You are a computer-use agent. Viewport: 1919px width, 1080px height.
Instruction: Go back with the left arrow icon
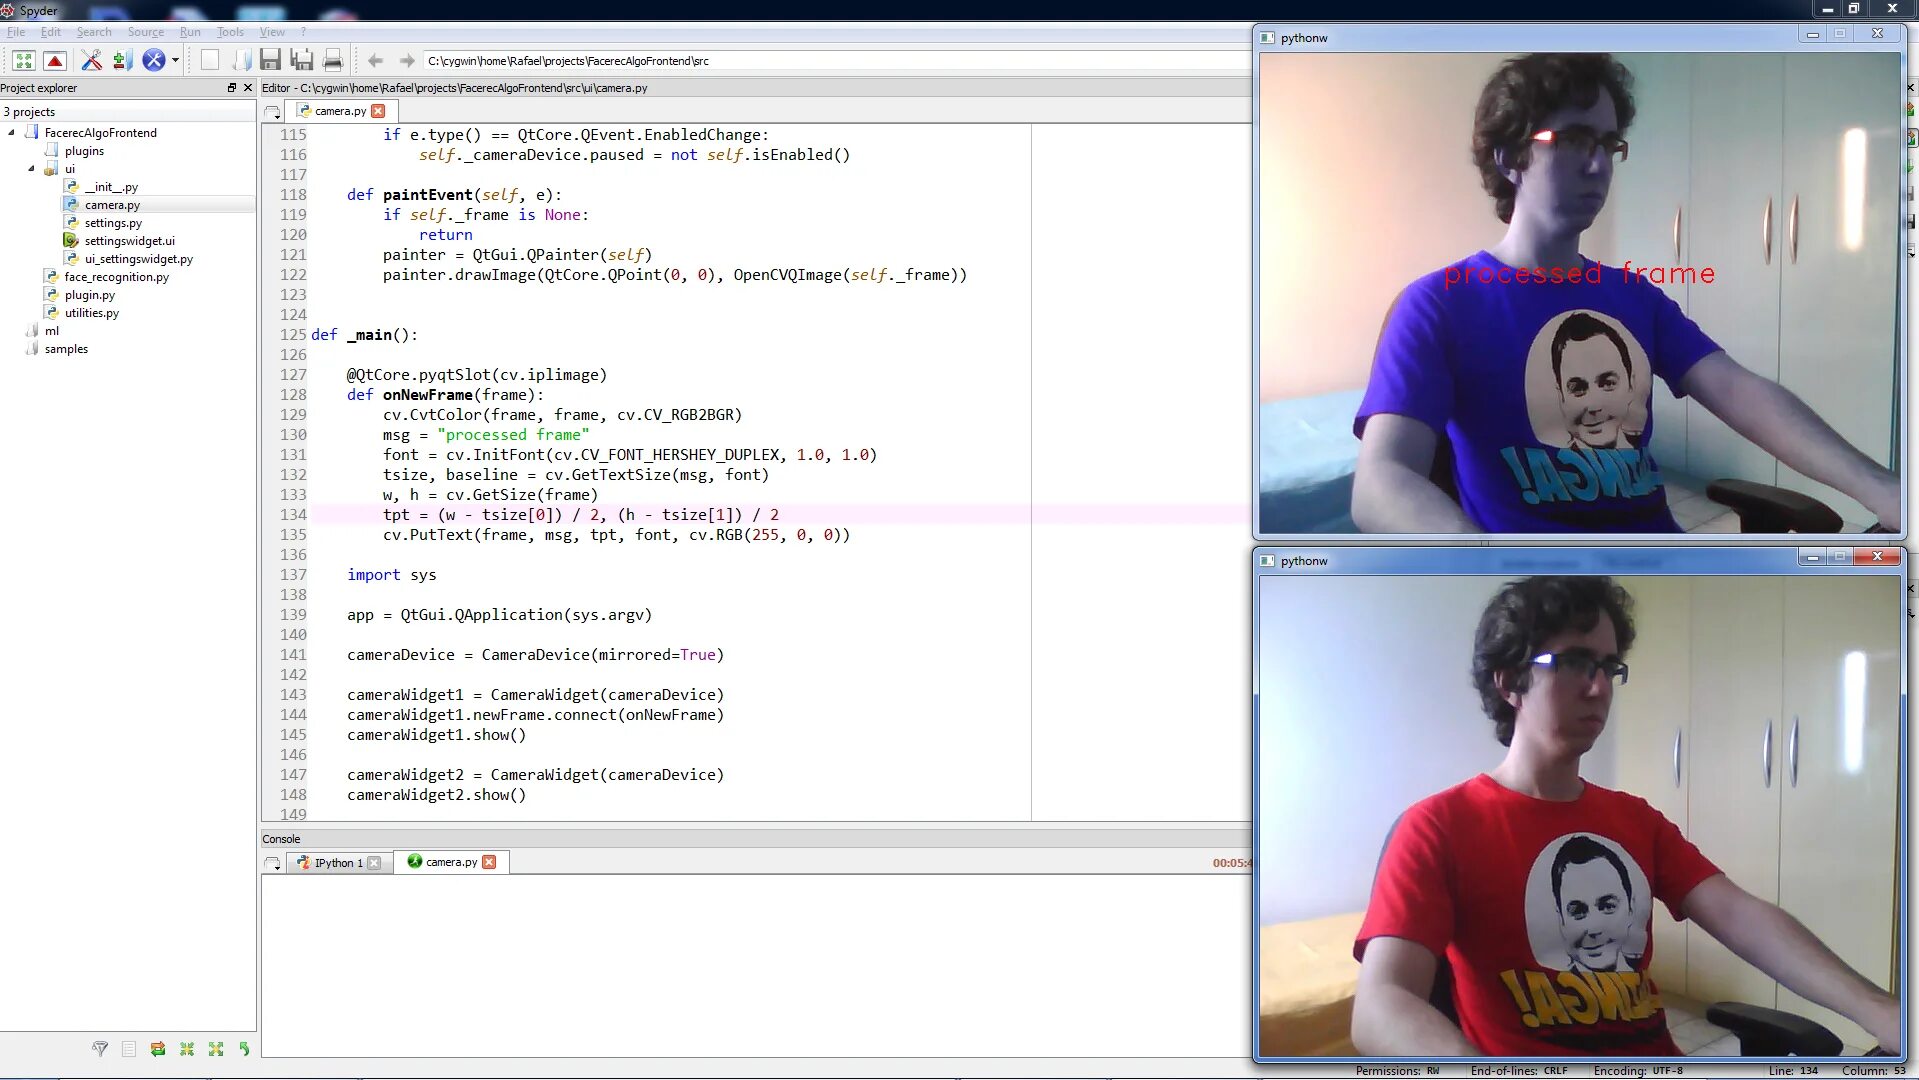(x=375, y=61)
